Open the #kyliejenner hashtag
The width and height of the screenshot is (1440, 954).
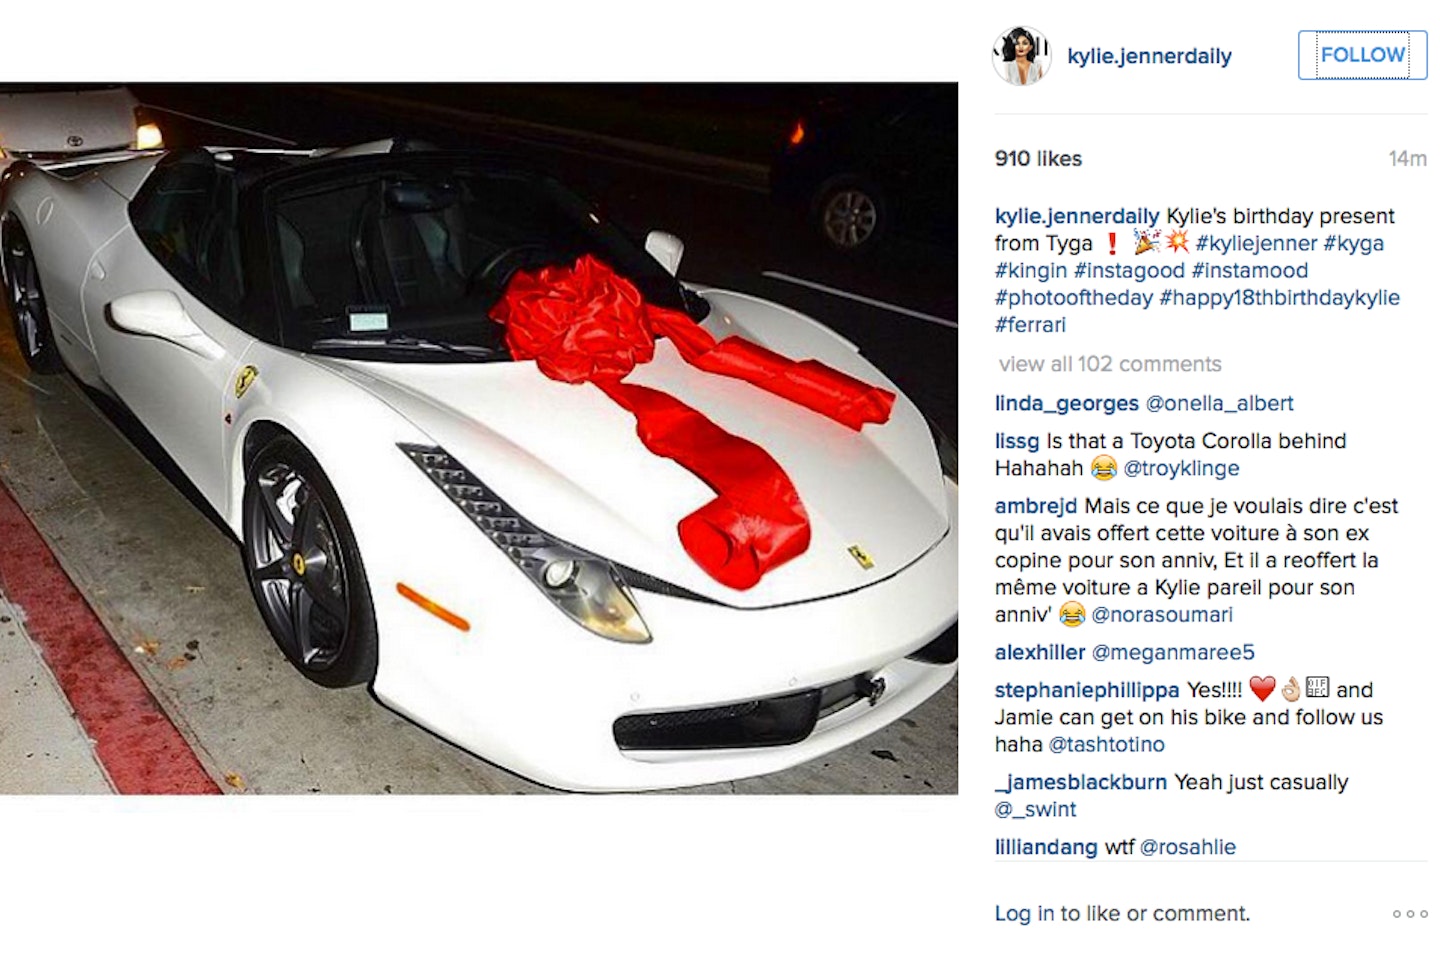coord(1256,243)
